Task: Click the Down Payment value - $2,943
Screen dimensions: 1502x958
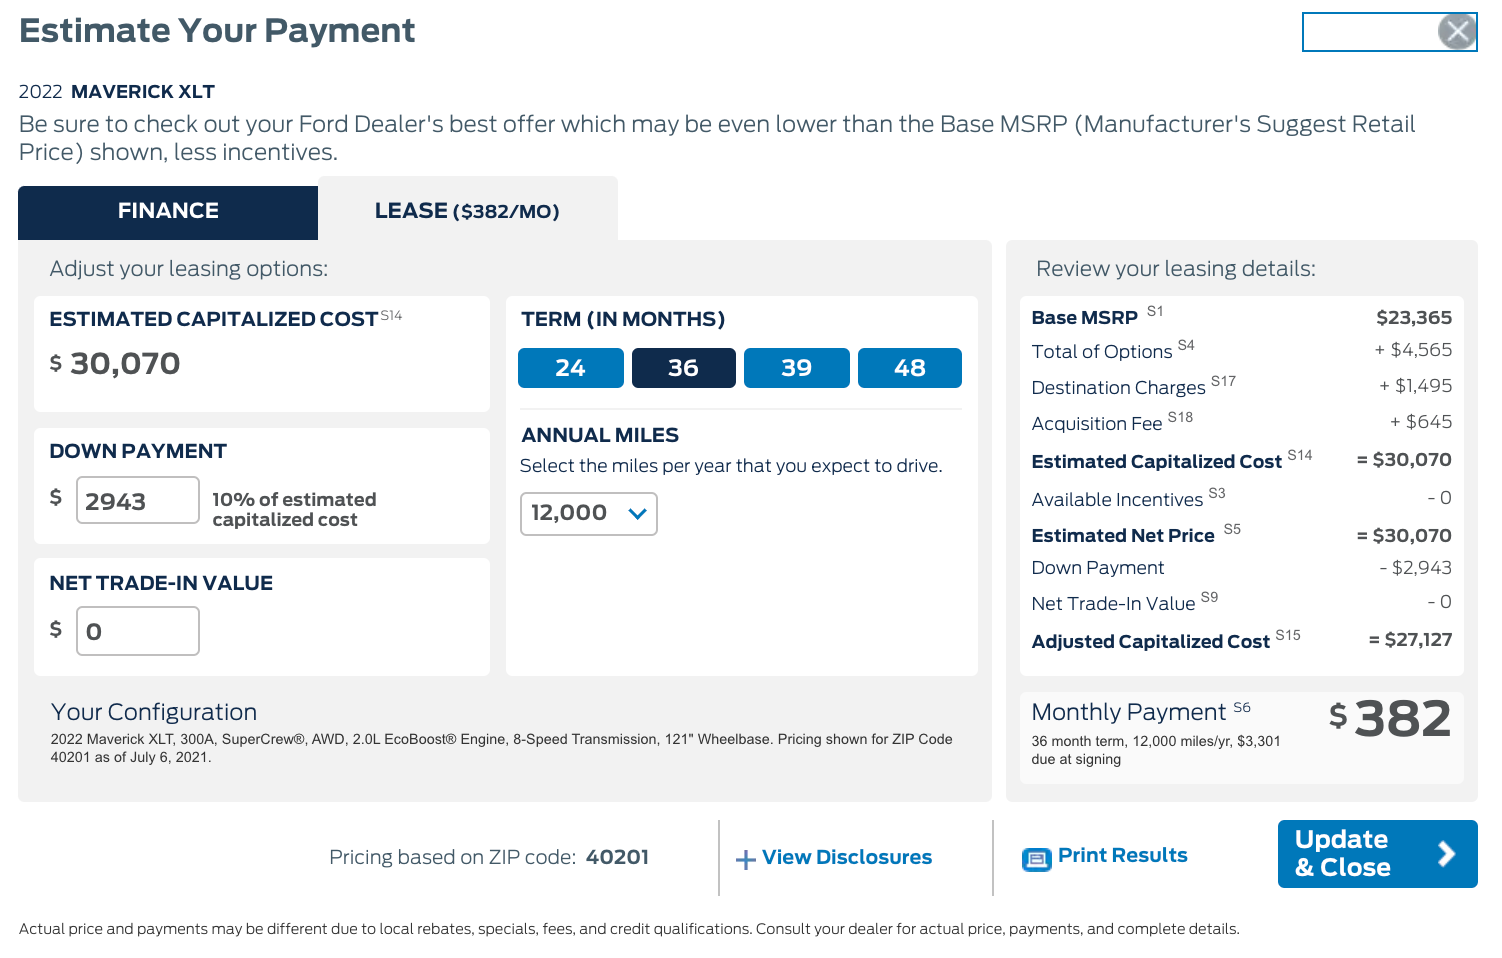Action: click(x=1416, y=568)
